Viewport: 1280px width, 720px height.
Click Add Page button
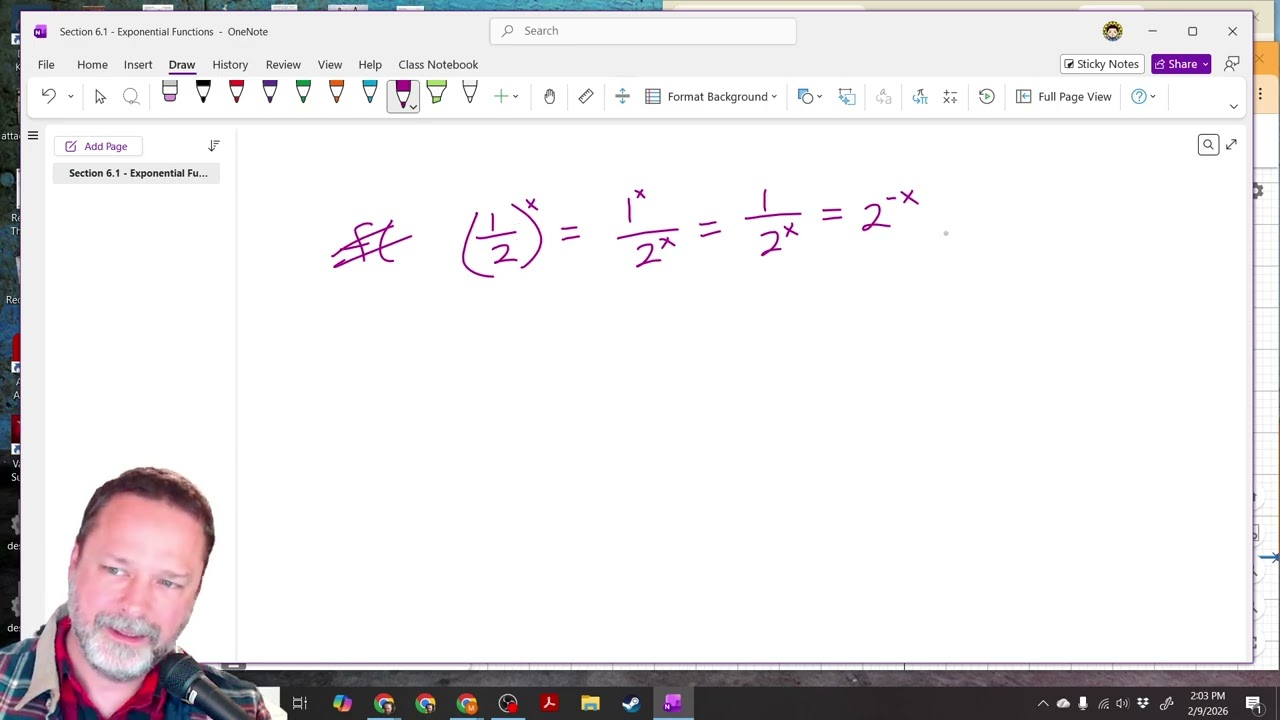click(x=96, y=146)
